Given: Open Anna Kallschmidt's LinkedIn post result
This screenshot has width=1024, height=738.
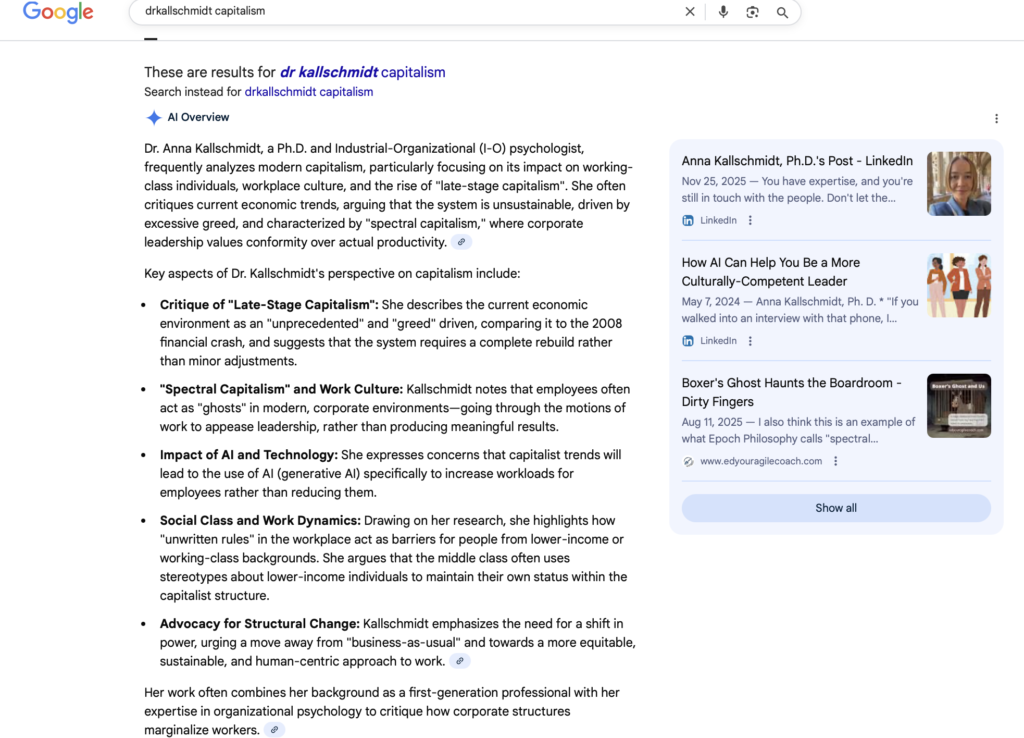Looking at the screenshot, I should pyautogui.click(x=797, y=161).
